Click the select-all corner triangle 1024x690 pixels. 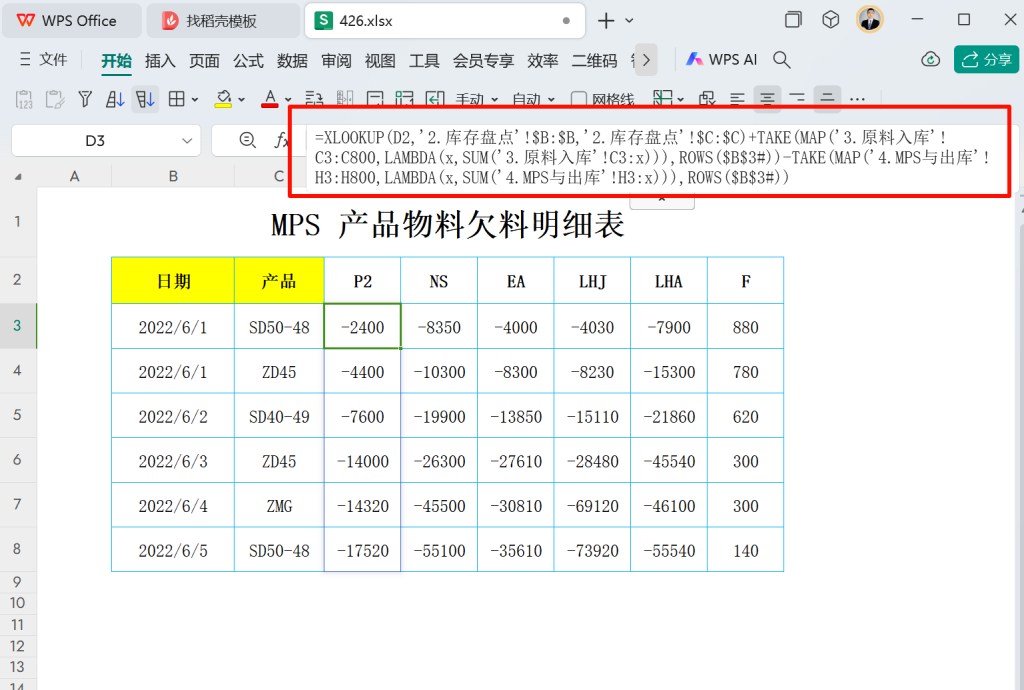pyautogui.click(x=18, y=177)
